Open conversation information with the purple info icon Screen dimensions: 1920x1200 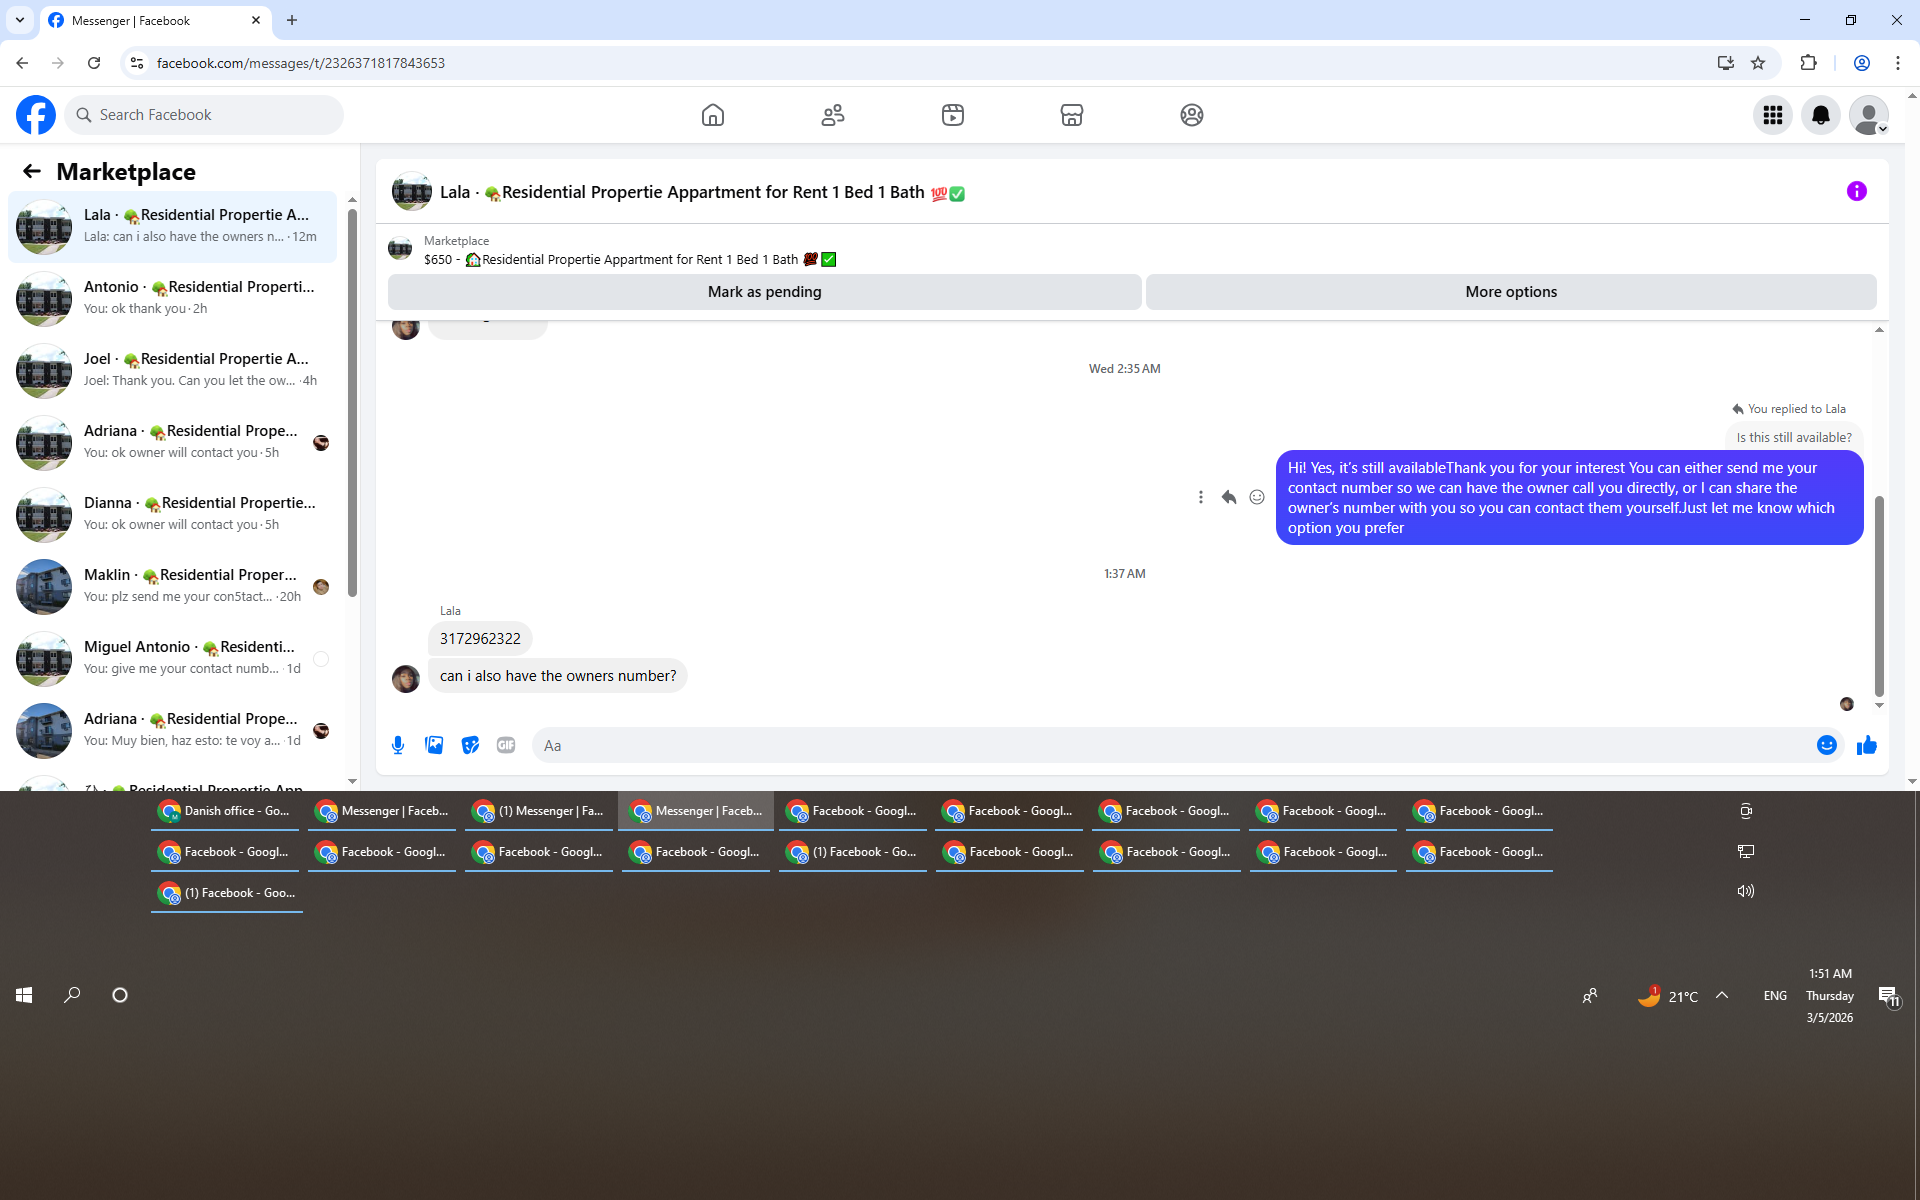1857,191
